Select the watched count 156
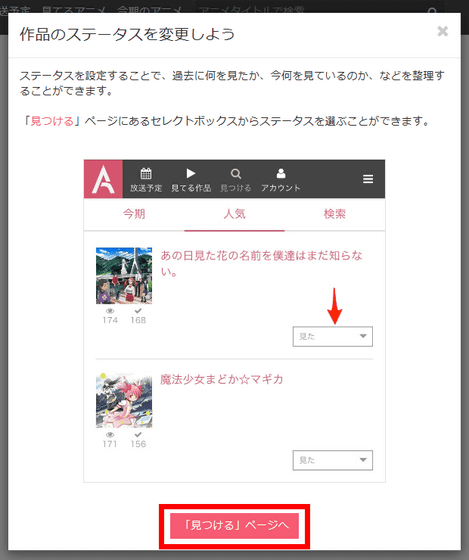 [138, 444]
